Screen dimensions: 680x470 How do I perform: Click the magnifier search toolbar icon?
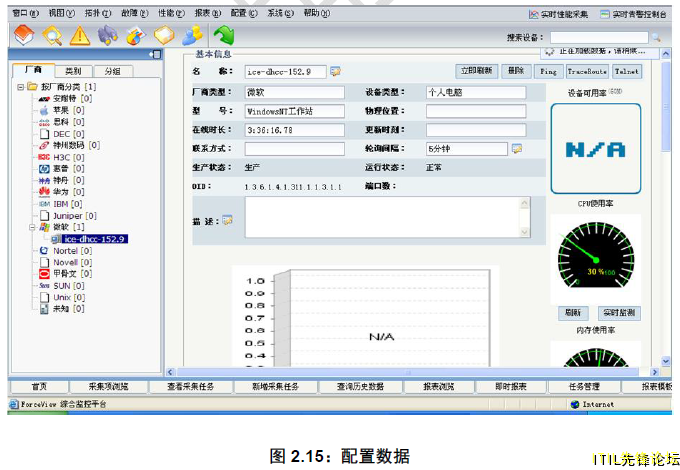coord(52,36)
